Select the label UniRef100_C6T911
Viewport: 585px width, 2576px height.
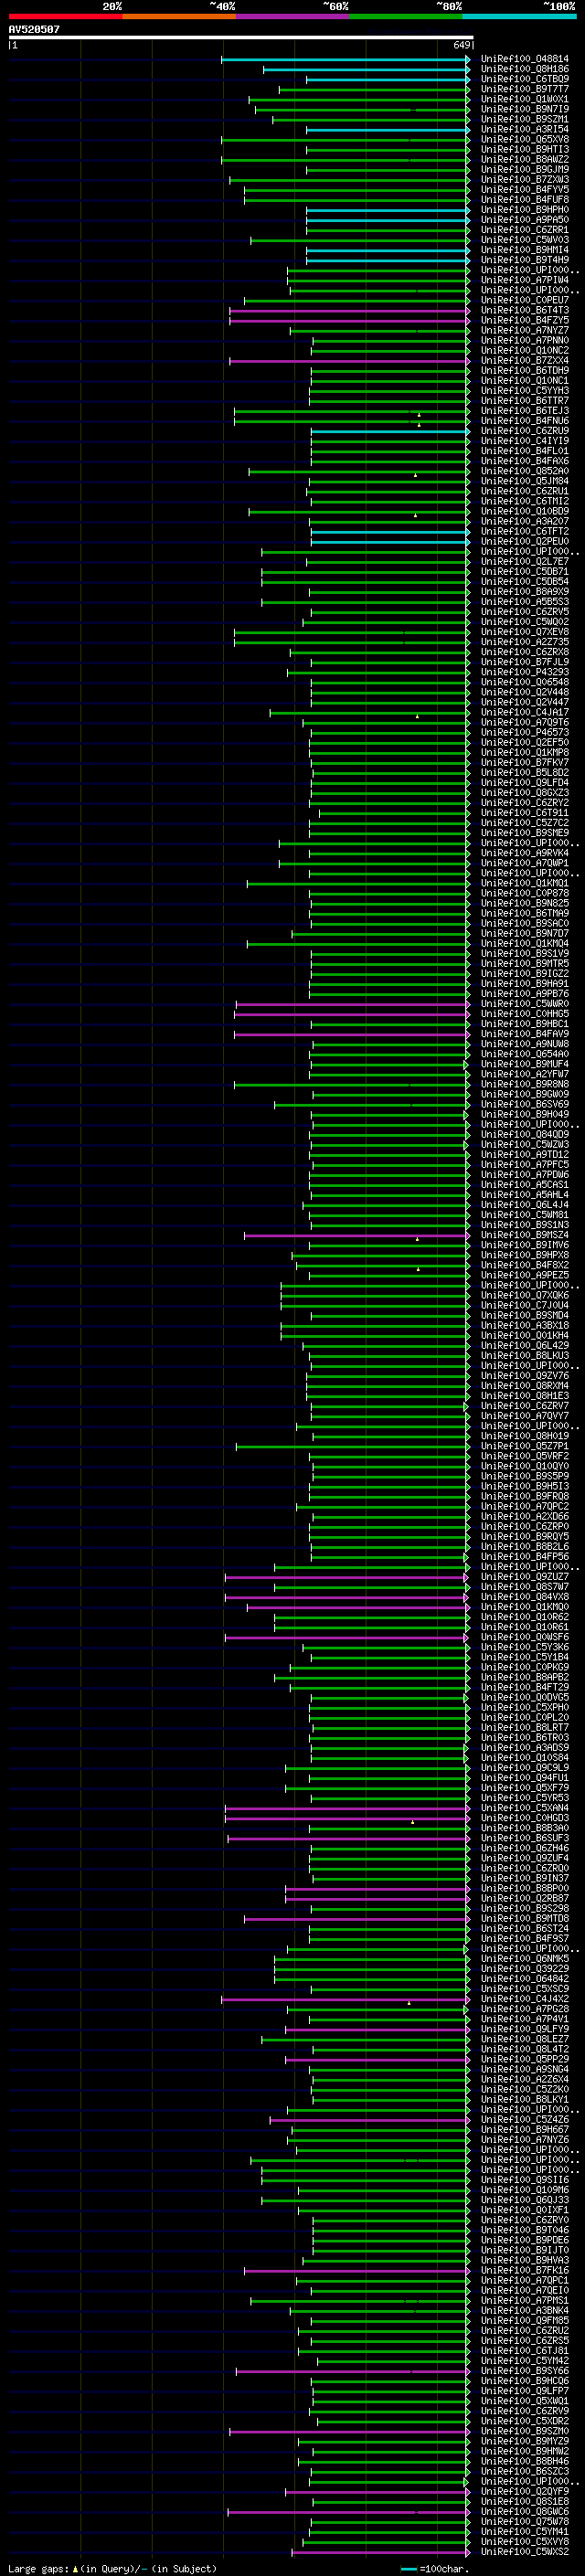(524, 813)
